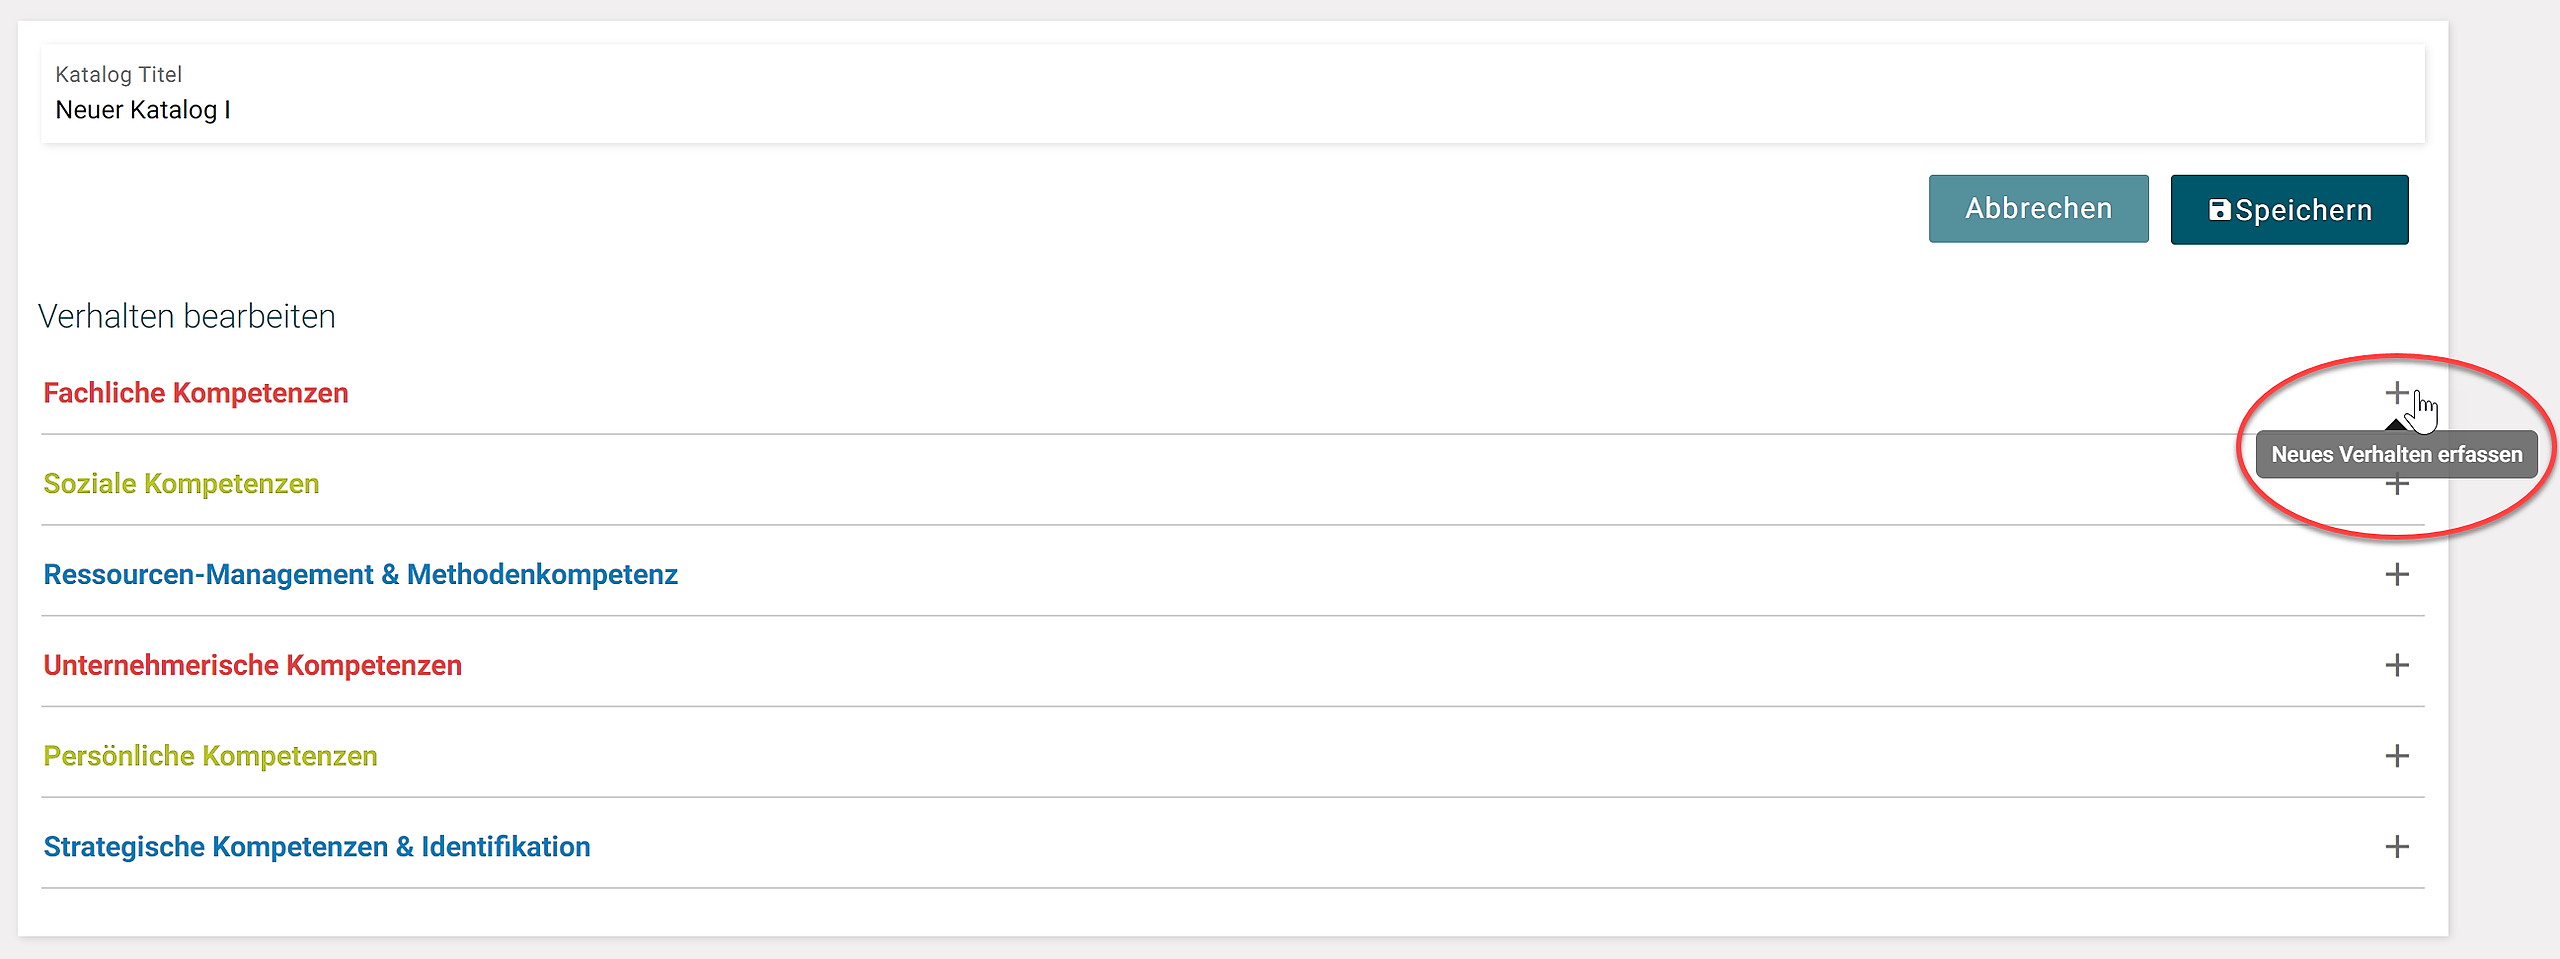The image size is (2560, 959).
Task: Expand Ressourcen-Management & Methodenkompetenz section
Action: pyautogui.click(x=360, y=575)
